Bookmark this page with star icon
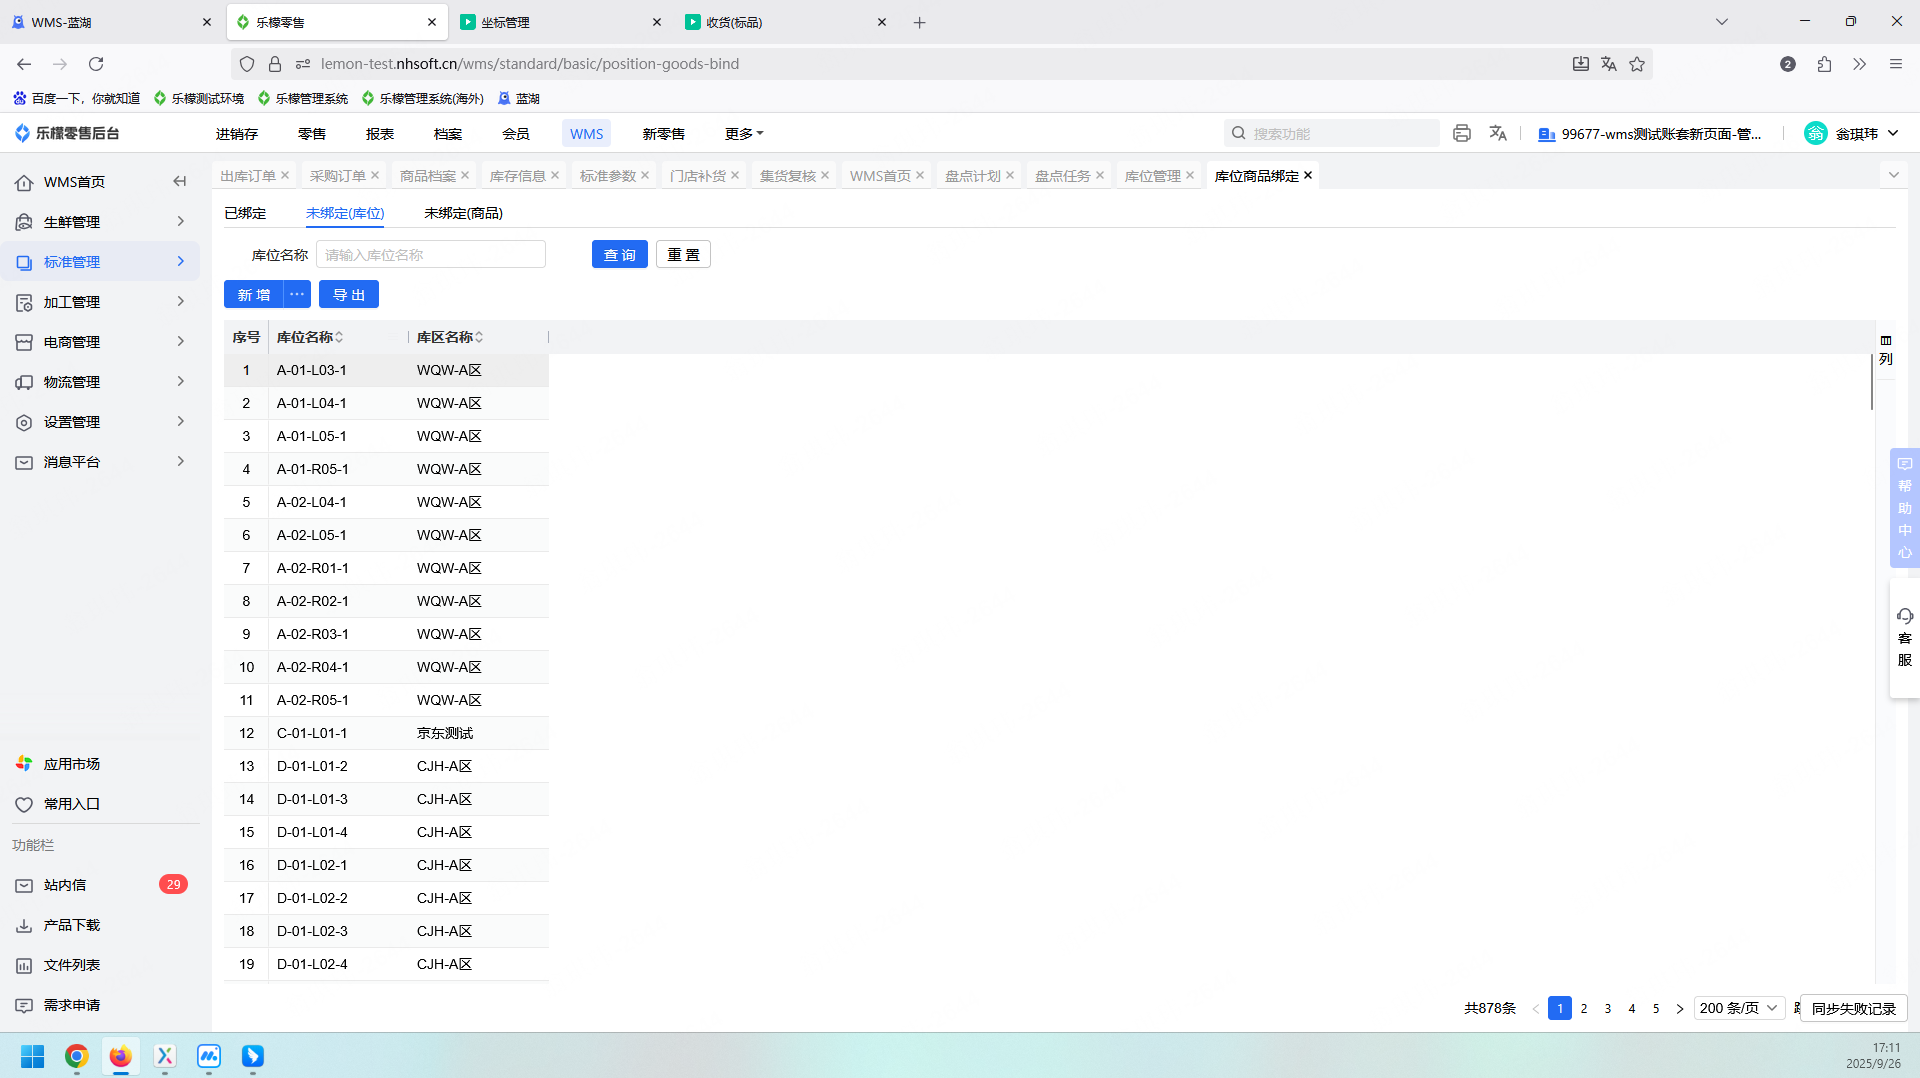The width and height of the screenshot is (1920, 1078). [x=1637, y=64]
